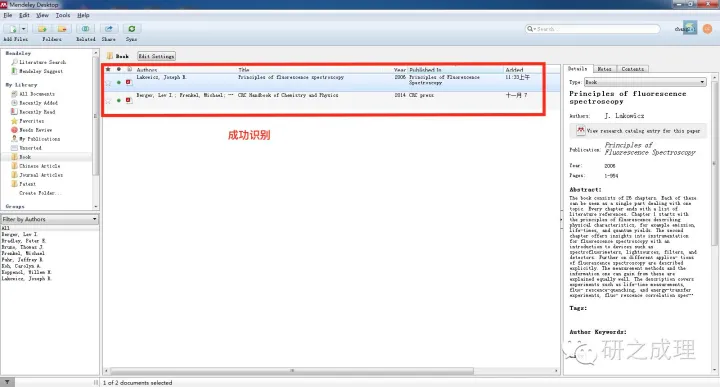This screenshot has width=720, height=387.
Task: Click the Related toolbar icon
Action: pyautogui.click(x=85, y=29)
